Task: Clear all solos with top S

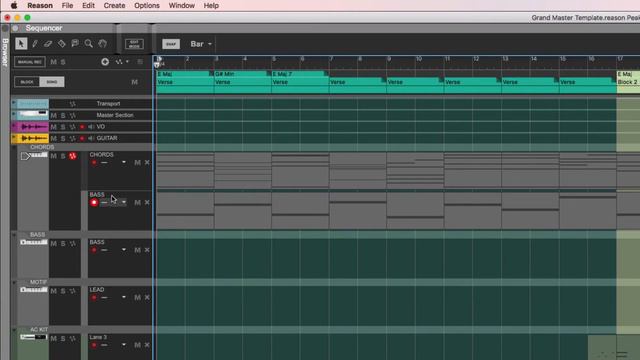Action: (x=63, y=62)
